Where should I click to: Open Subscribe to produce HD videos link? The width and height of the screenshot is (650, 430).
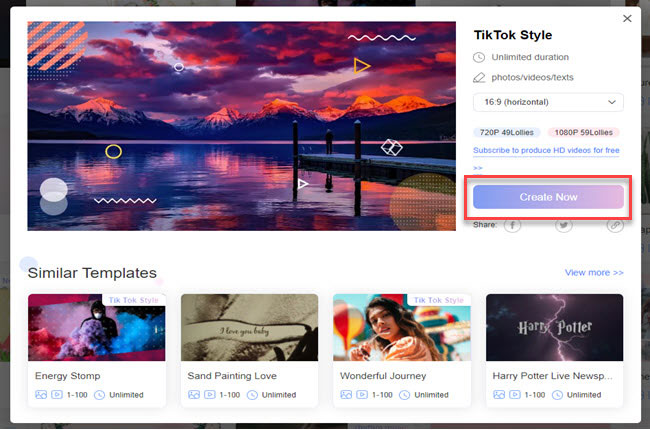point(547,150)
